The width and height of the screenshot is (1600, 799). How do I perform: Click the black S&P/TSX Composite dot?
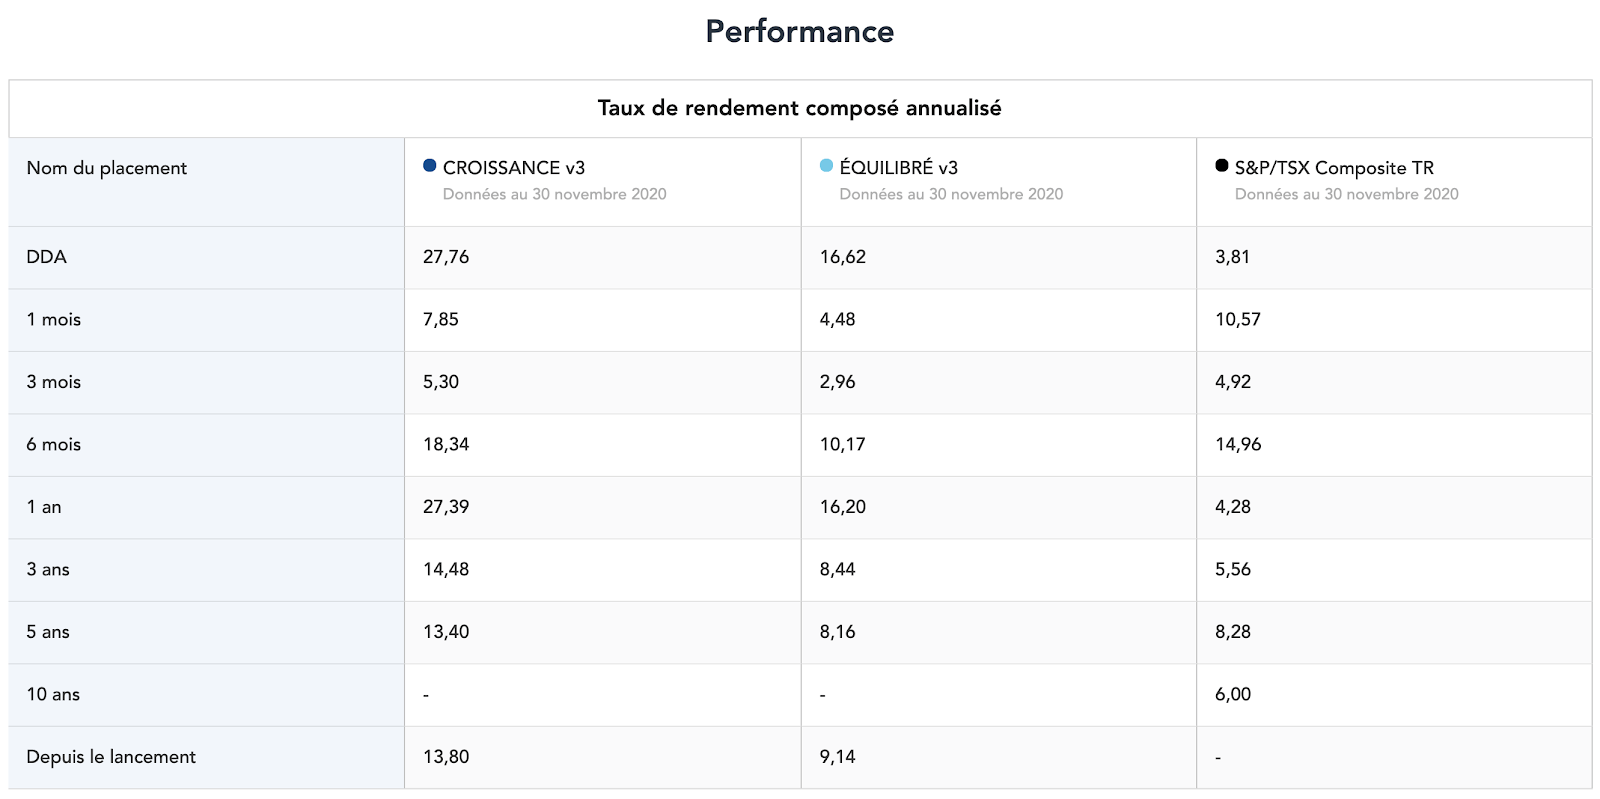point(1222,166)
